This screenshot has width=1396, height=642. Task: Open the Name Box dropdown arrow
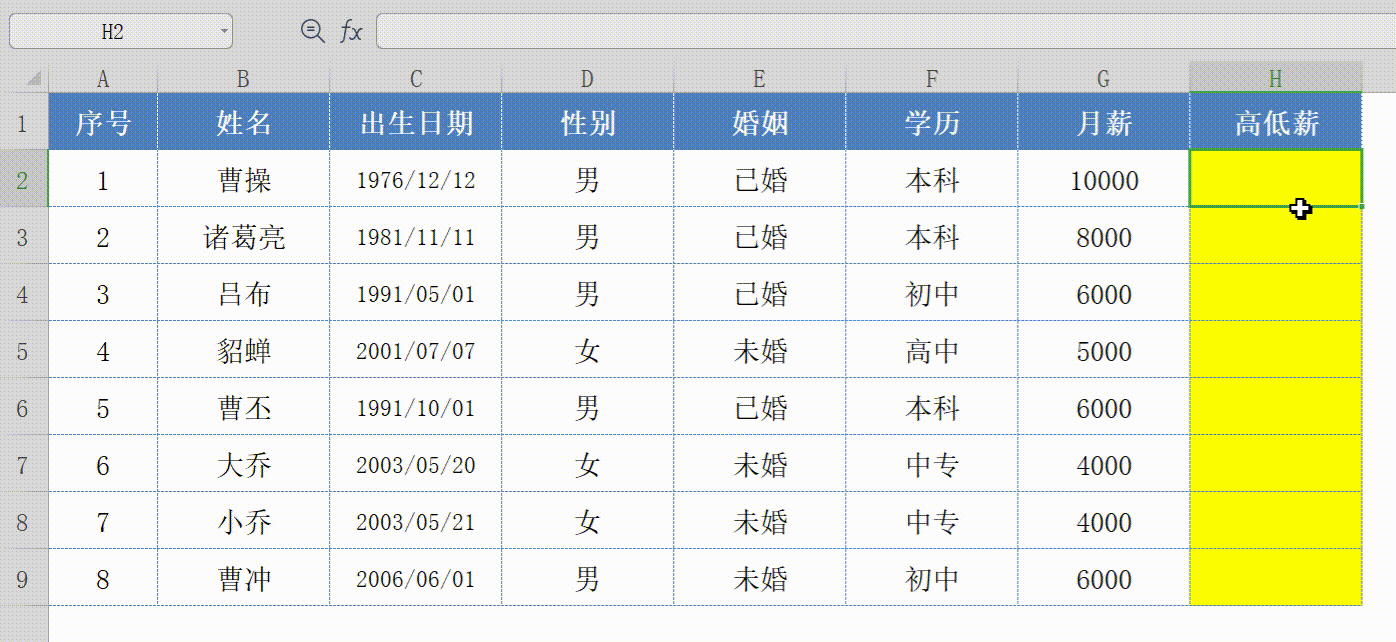pyautogui.click(x=224, y=33)
